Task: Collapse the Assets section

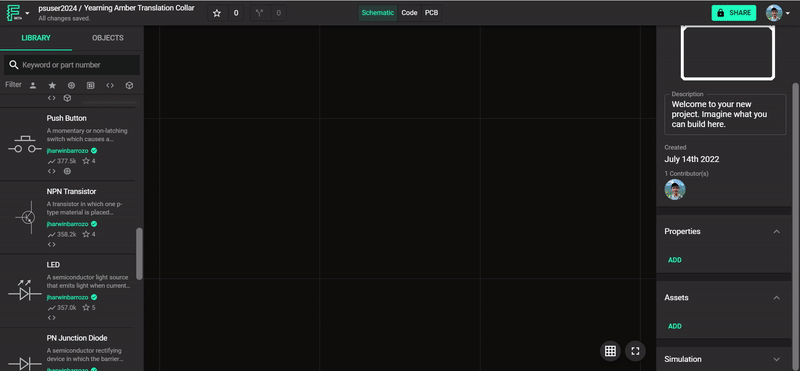Action: click(x=777, y=298)
